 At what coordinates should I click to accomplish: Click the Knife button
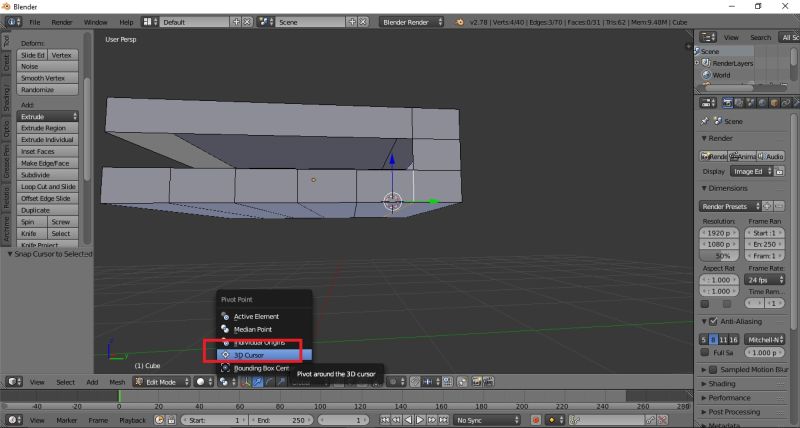tap(32, 234)
